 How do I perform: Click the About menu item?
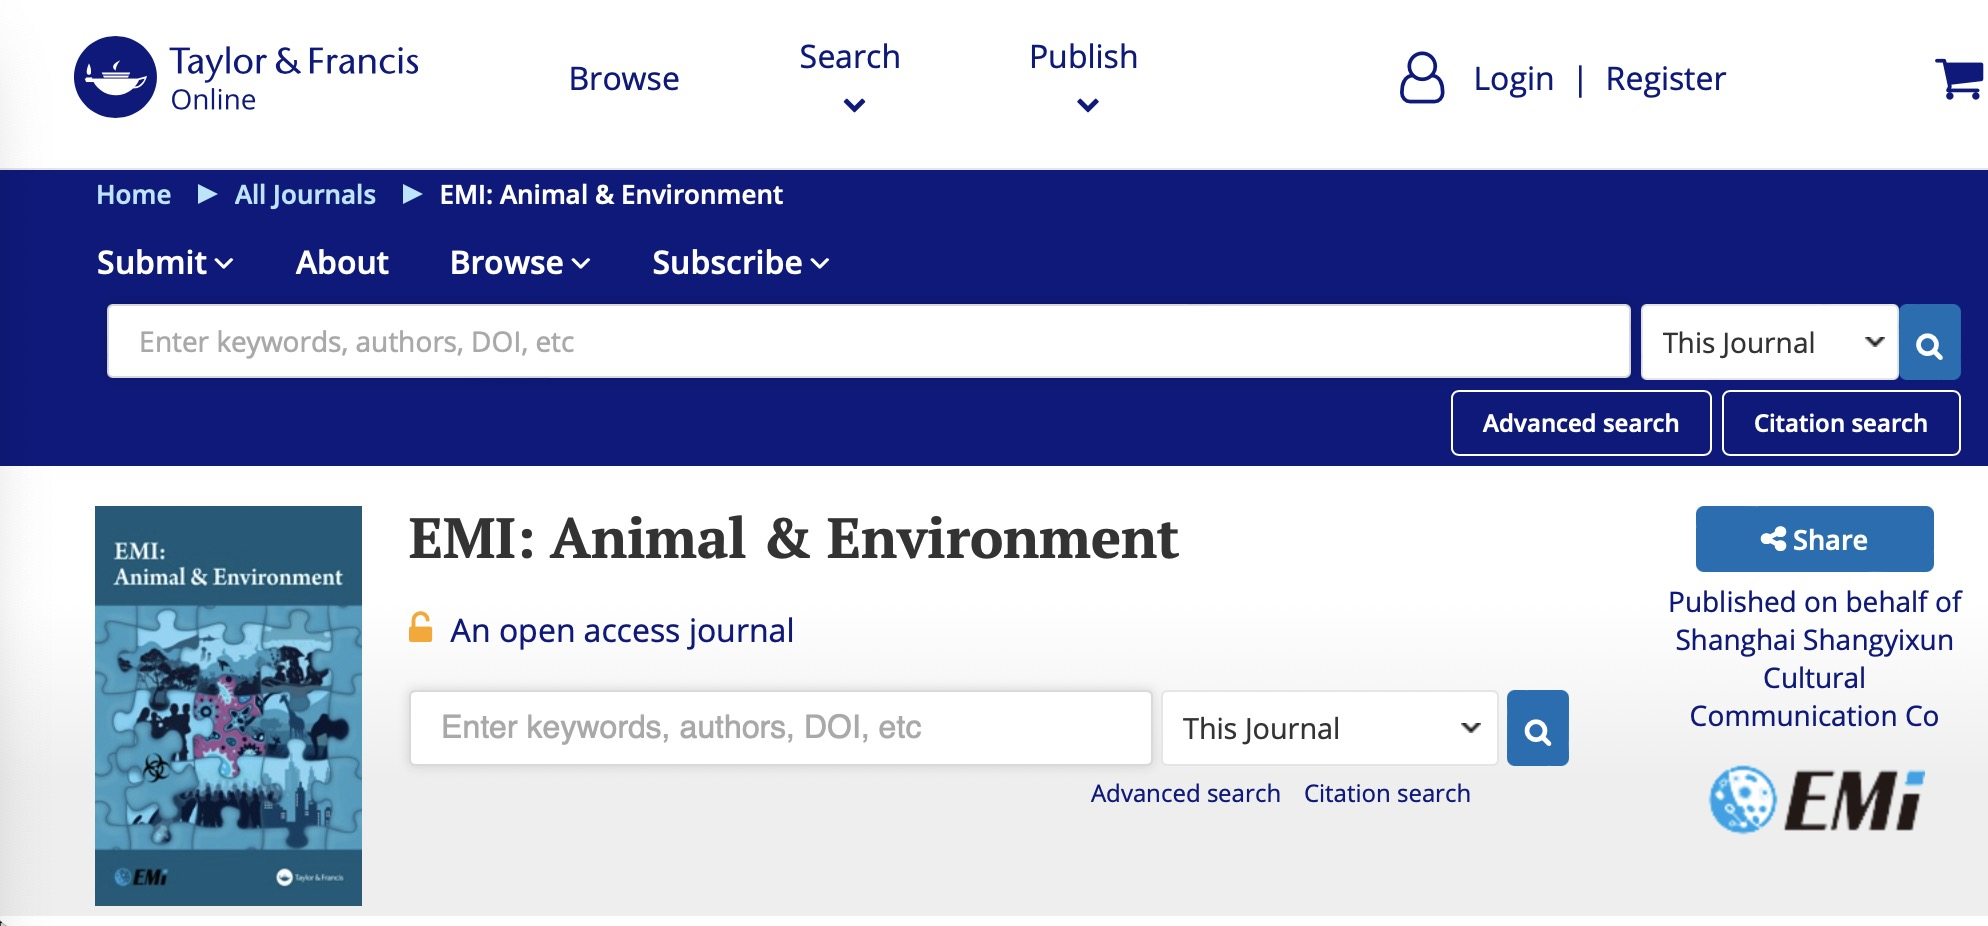(341, 263)
